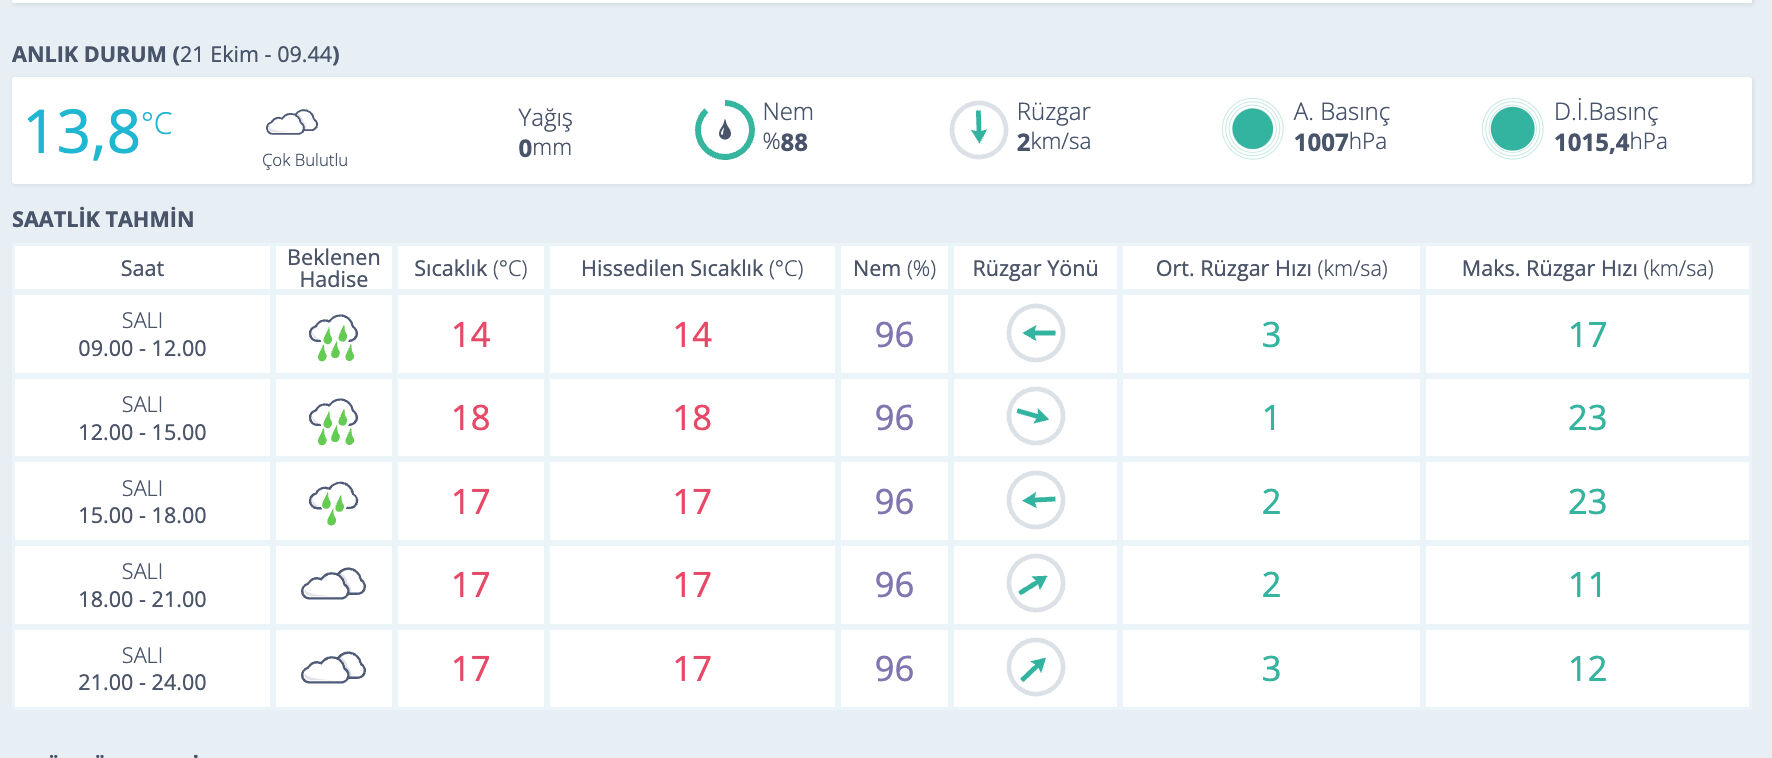1772x758 pixels.
Task: Click the SALI 15.00 - 18.00 time cell
Action: [142, 502]
